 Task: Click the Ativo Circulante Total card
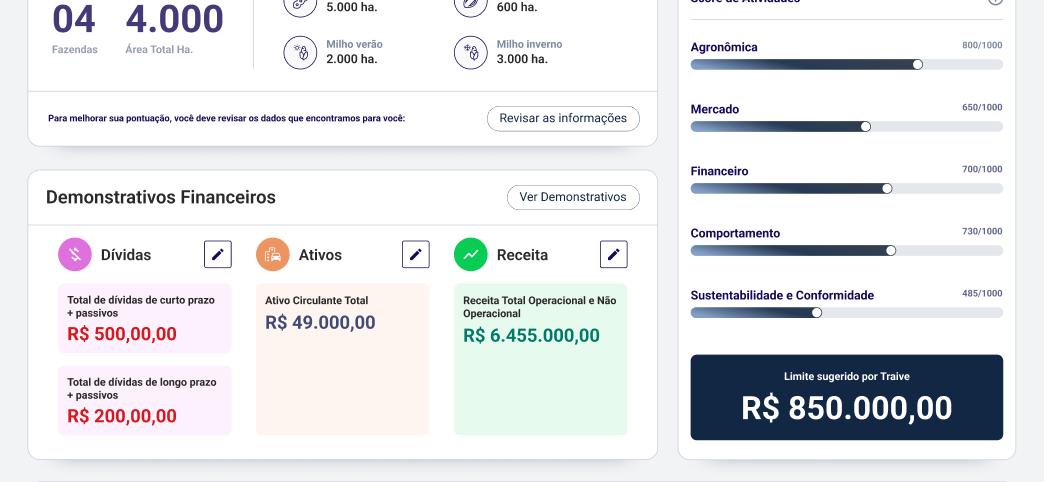click(x=343, y=360)
